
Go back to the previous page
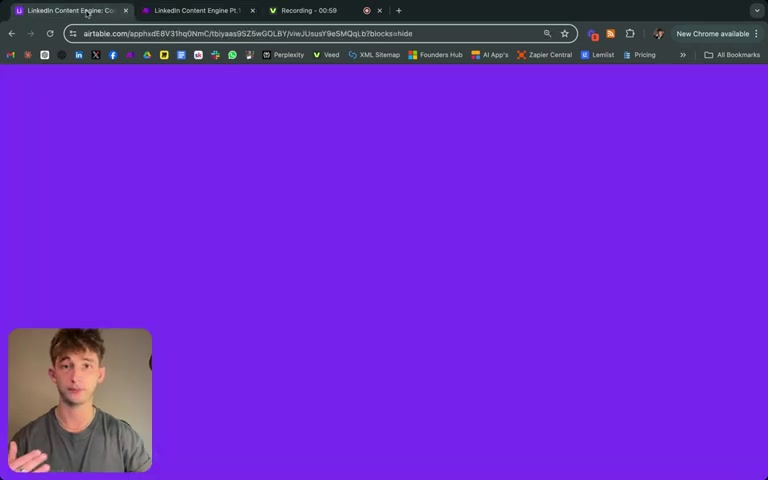pyautogui.click(x=12, y=34)
